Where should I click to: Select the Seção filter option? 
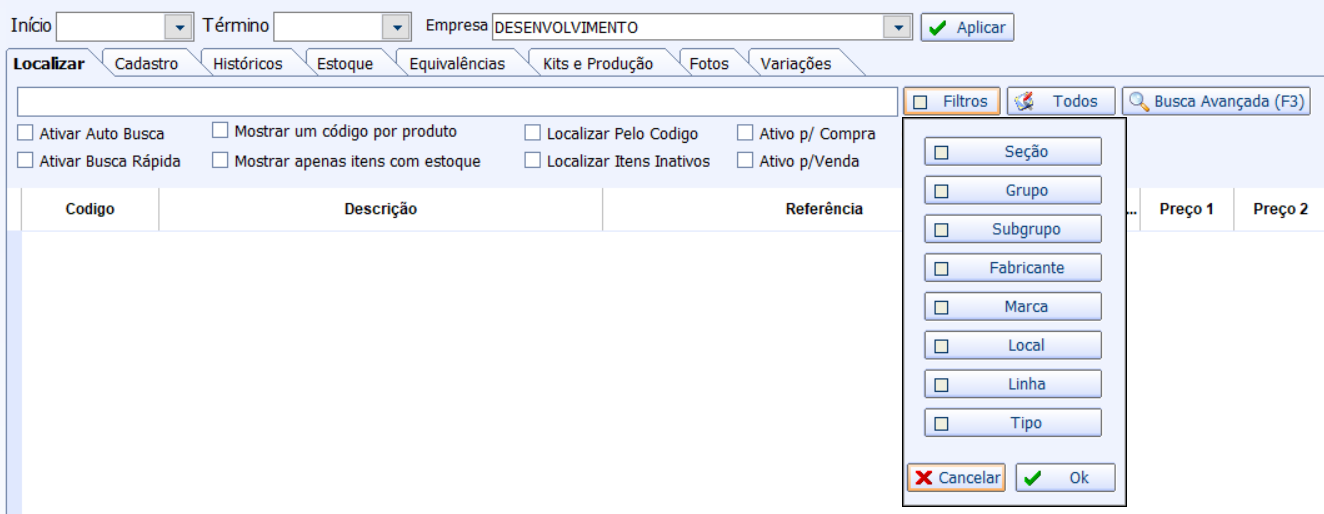1012,152
